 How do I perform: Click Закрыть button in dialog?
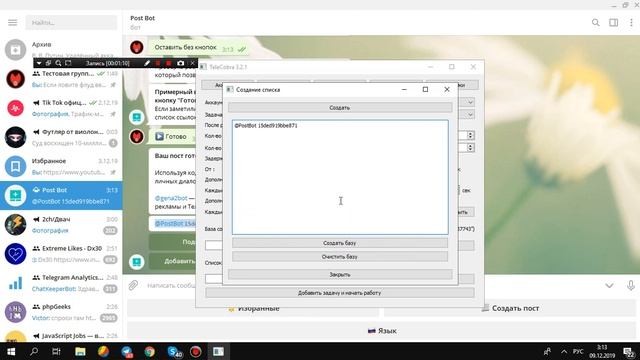click(x=340, y=275)
